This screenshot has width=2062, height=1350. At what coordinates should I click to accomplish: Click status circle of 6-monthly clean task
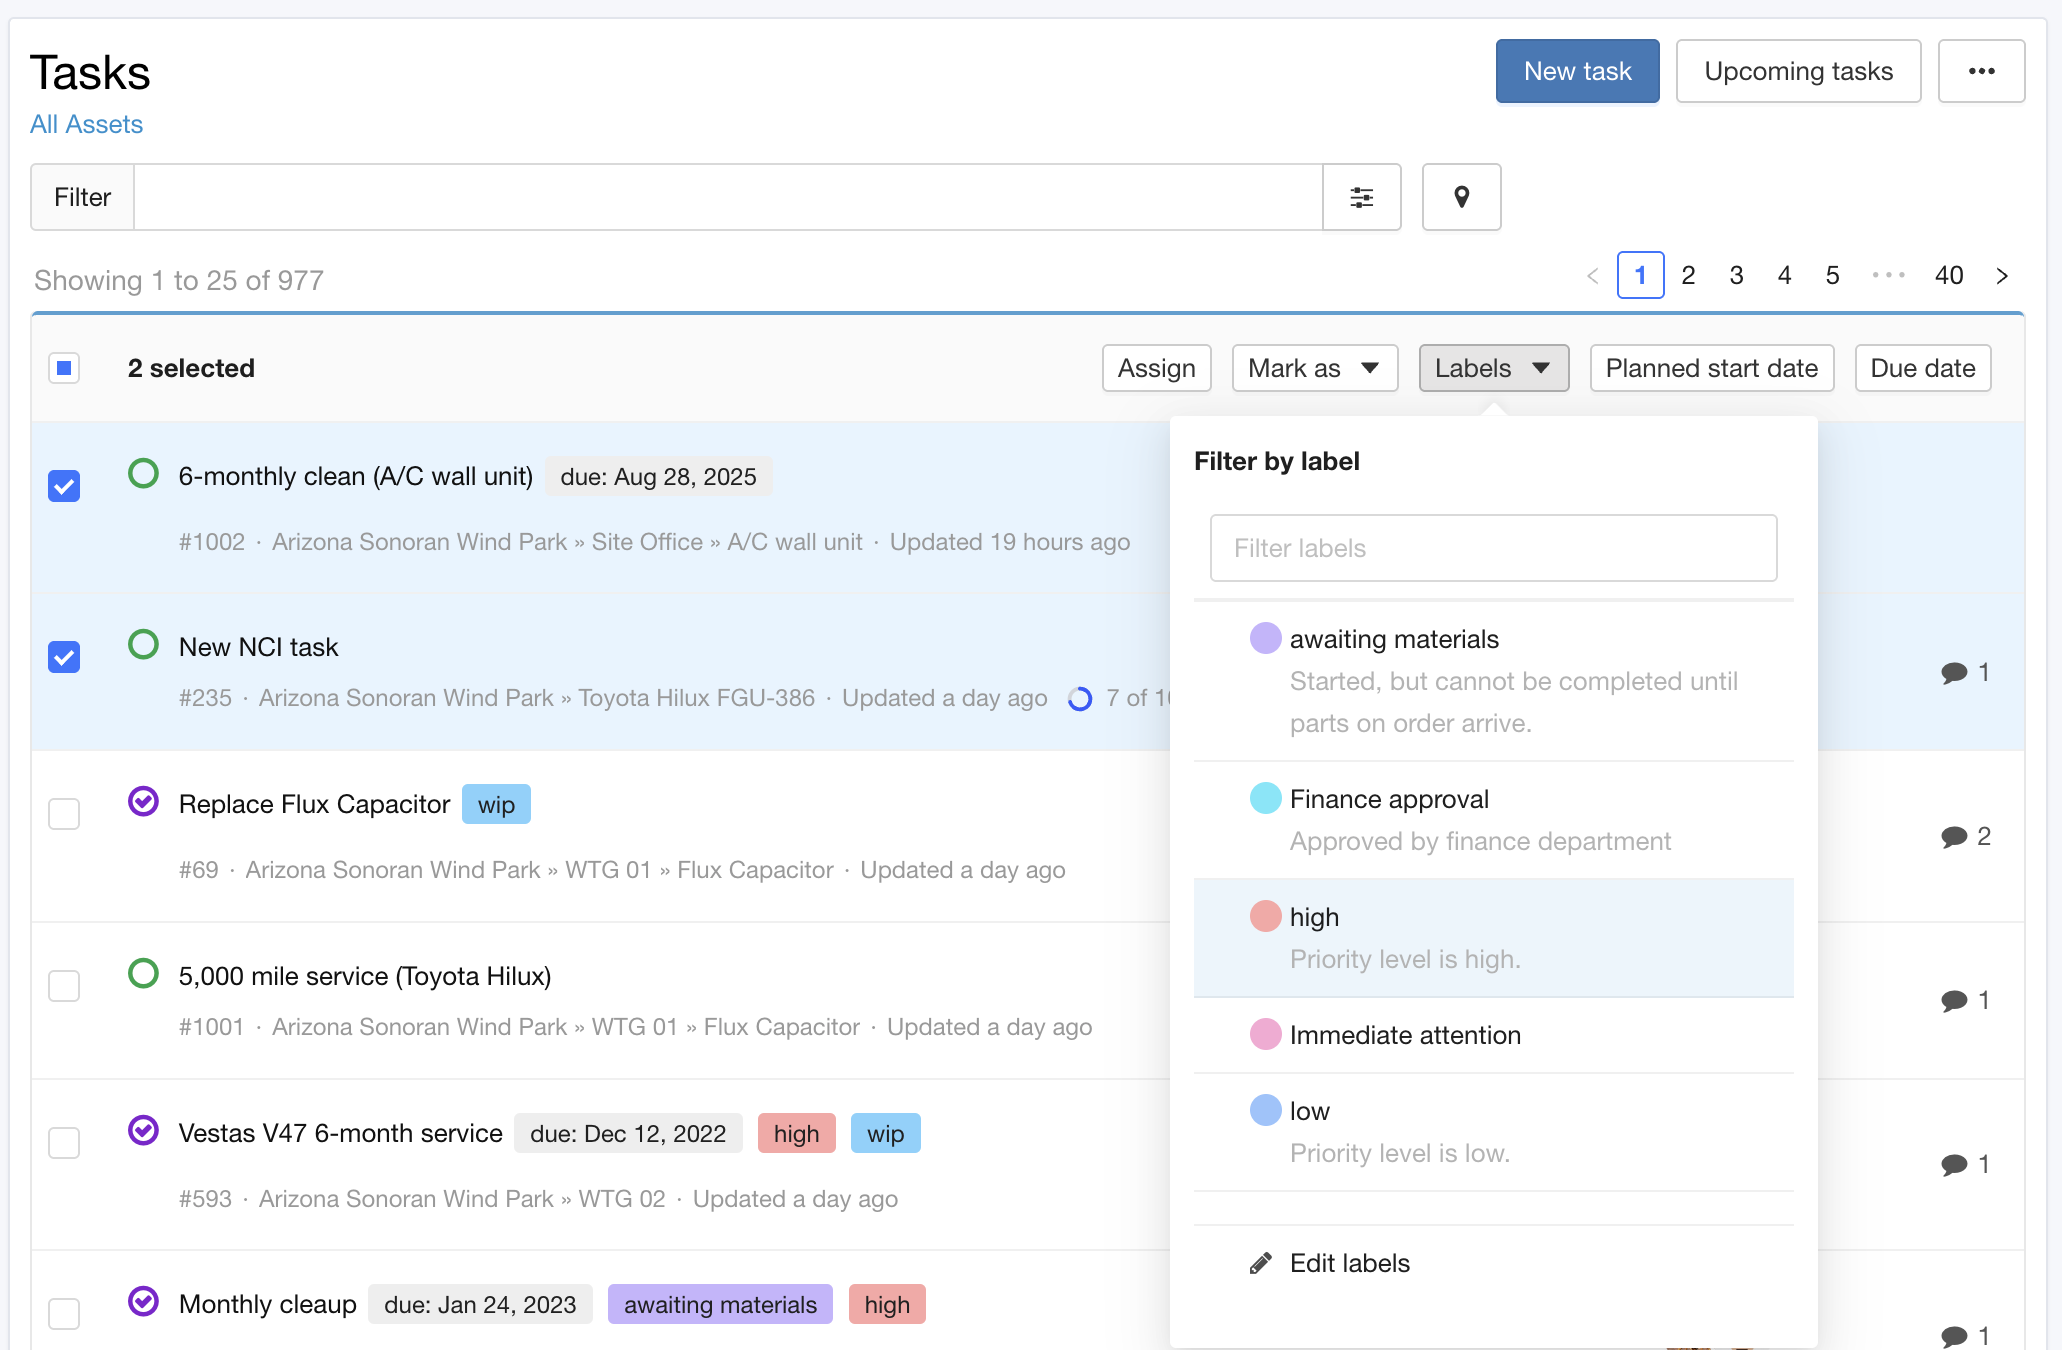144,473
